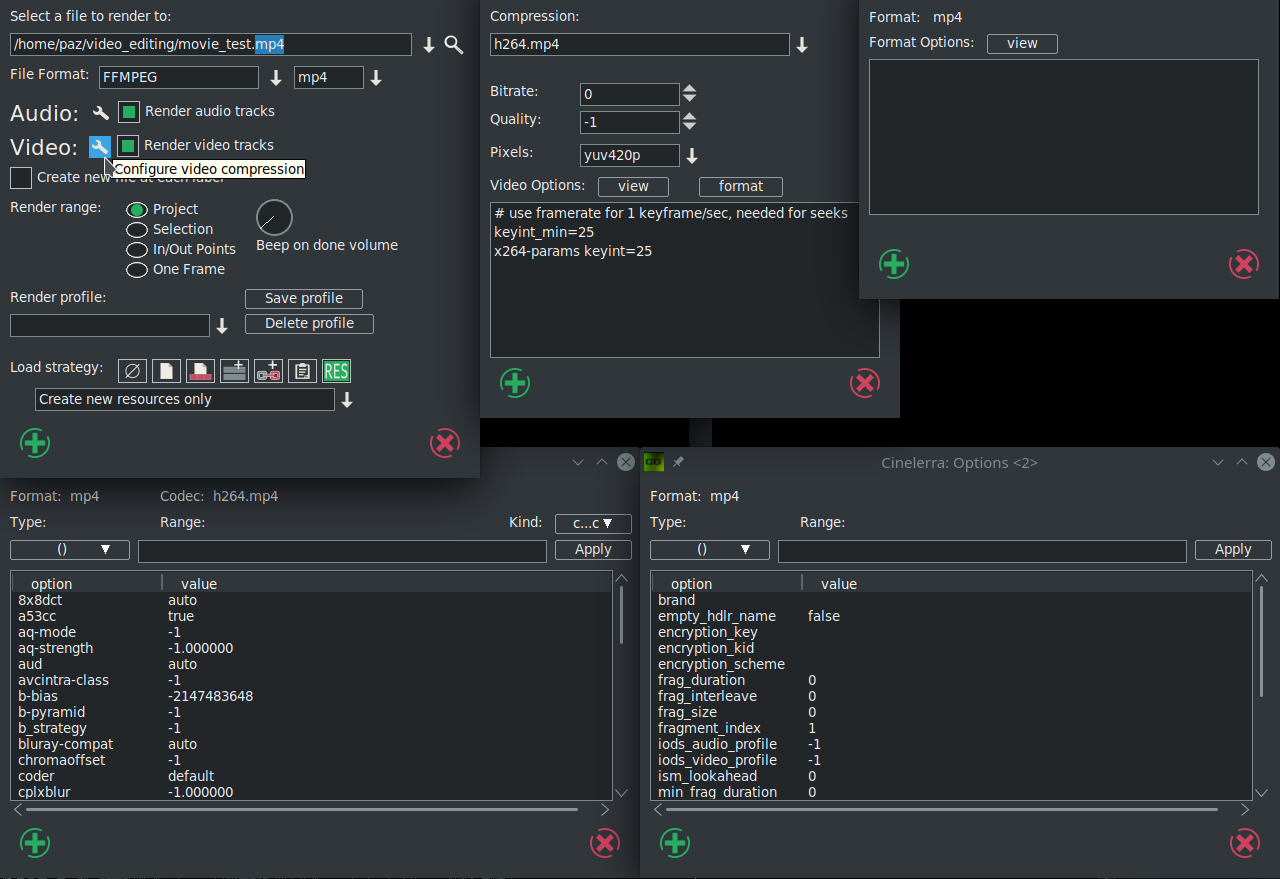Viewport: 1280px width, 879px height.
Task: Open audio compression settings via the Audio wrench
Action: pos(99,112)
